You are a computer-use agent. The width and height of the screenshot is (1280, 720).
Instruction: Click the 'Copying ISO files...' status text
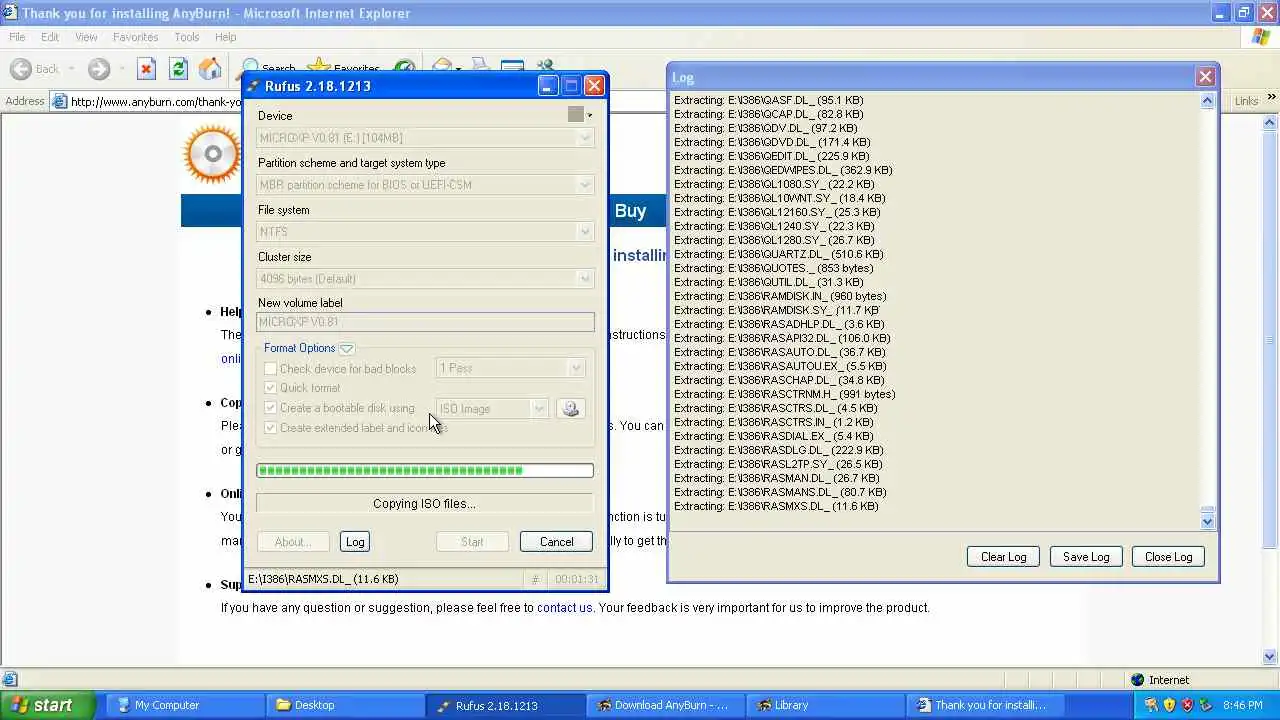(x=424, y=503)
